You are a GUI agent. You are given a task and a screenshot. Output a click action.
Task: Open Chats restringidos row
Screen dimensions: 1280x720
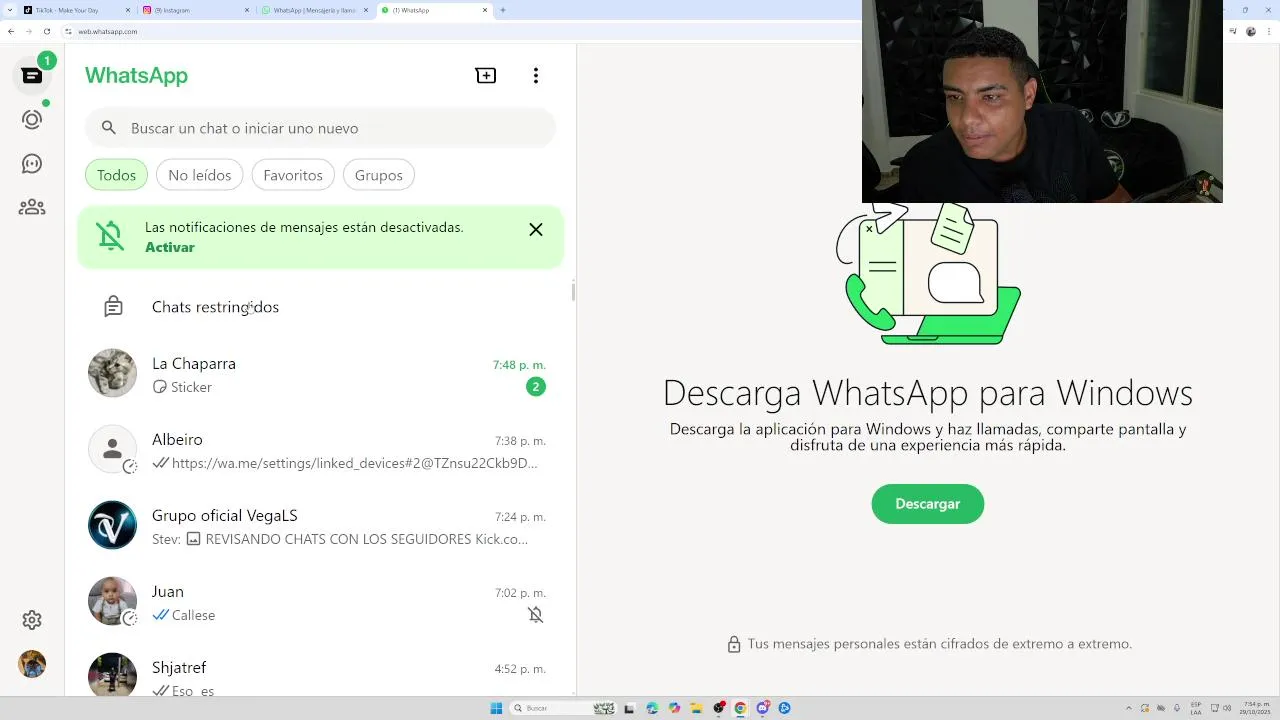[x=320, y=307]
